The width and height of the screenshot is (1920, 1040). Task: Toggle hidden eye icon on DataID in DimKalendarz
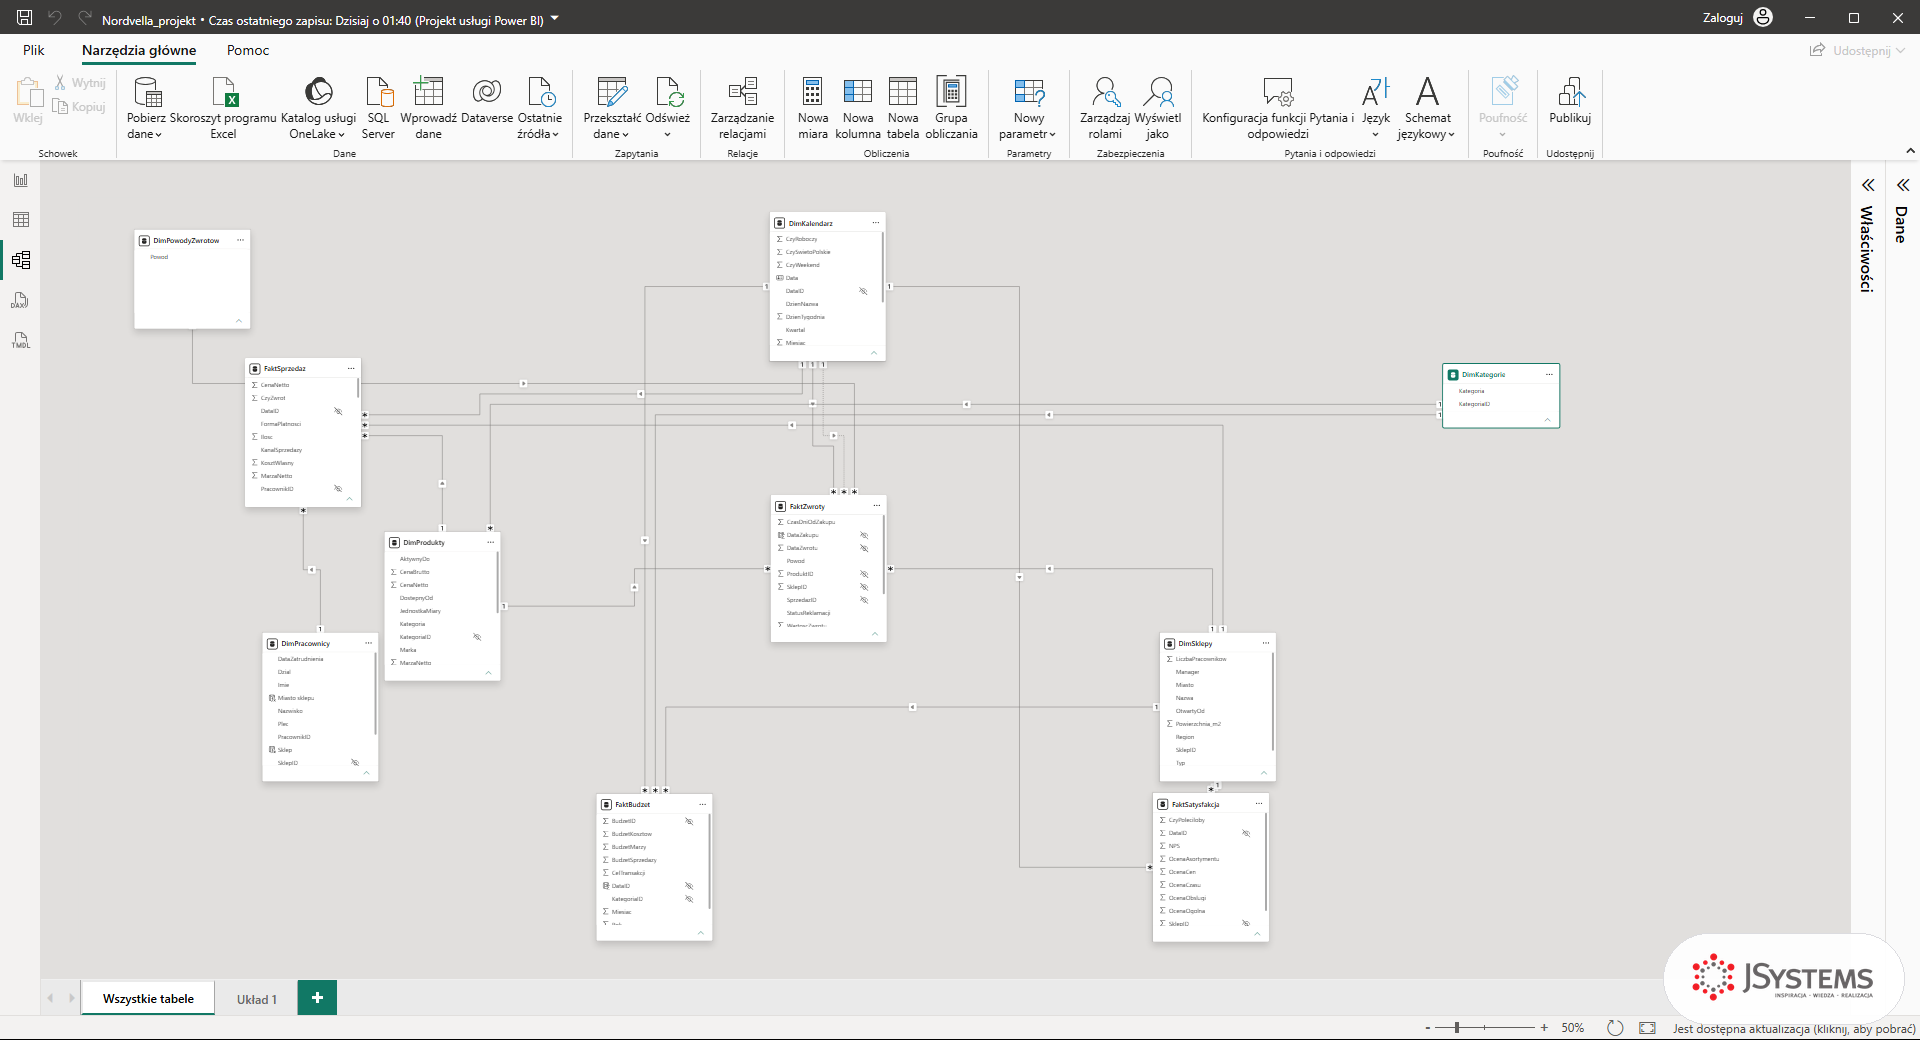pyautogui.click(x=863, y=291)
